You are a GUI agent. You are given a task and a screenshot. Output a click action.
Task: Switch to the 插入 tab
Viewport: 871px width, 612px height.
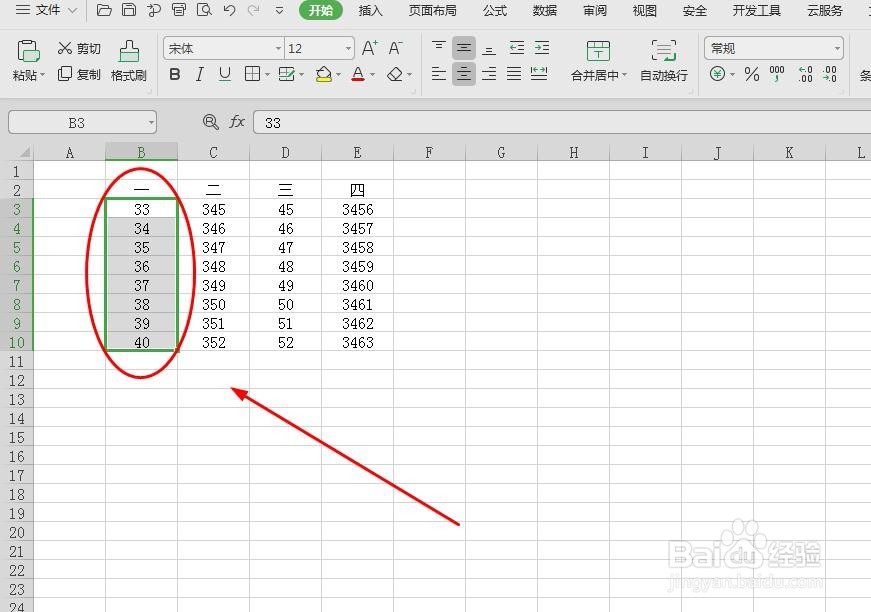(x=371, y=10)
